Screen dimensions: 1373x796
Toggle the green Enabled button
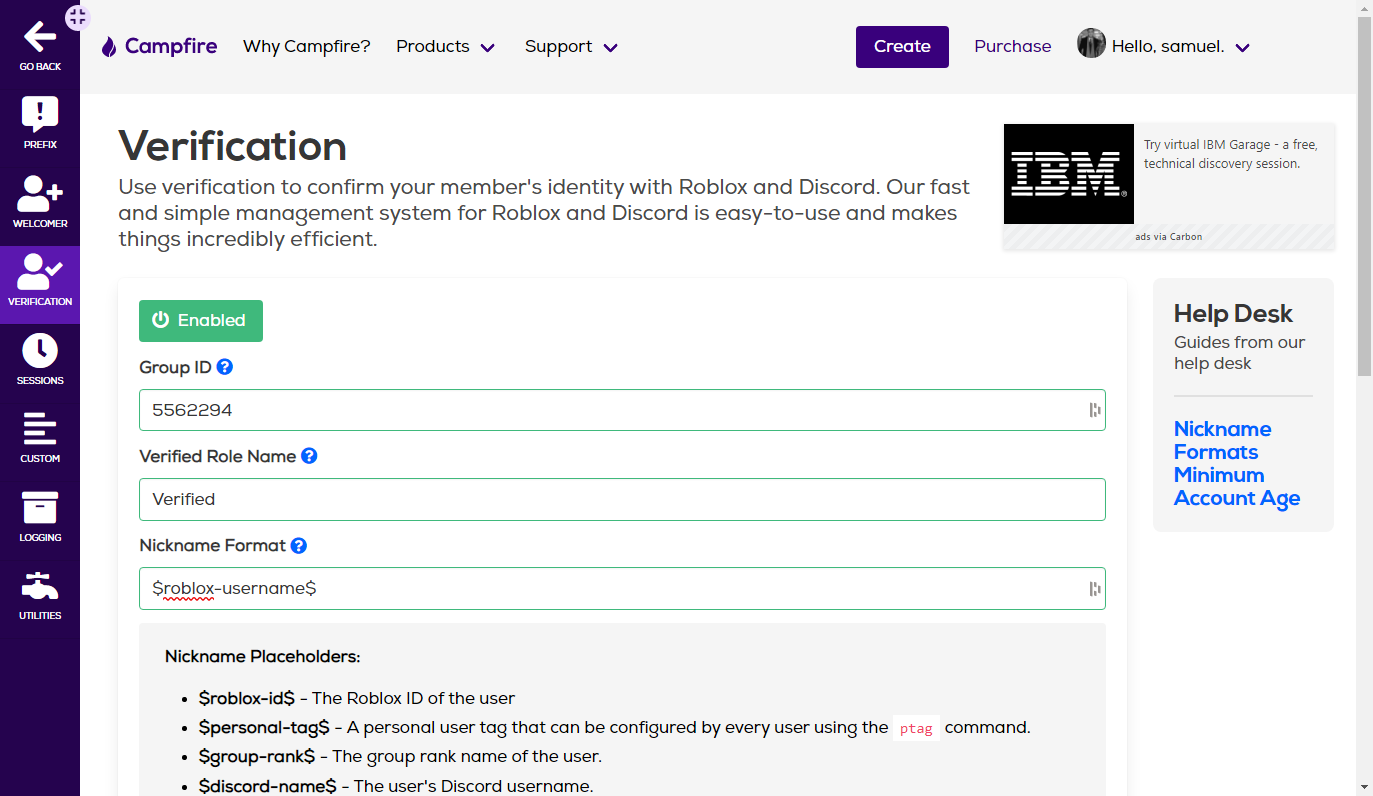click(x=201, y=321)
